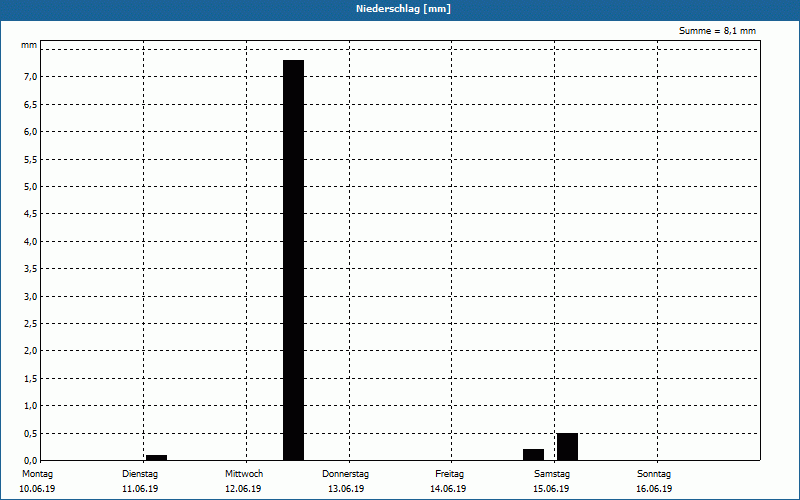
Task: Click the 1,0 y-axis value
Action: [x=31, y=406]
